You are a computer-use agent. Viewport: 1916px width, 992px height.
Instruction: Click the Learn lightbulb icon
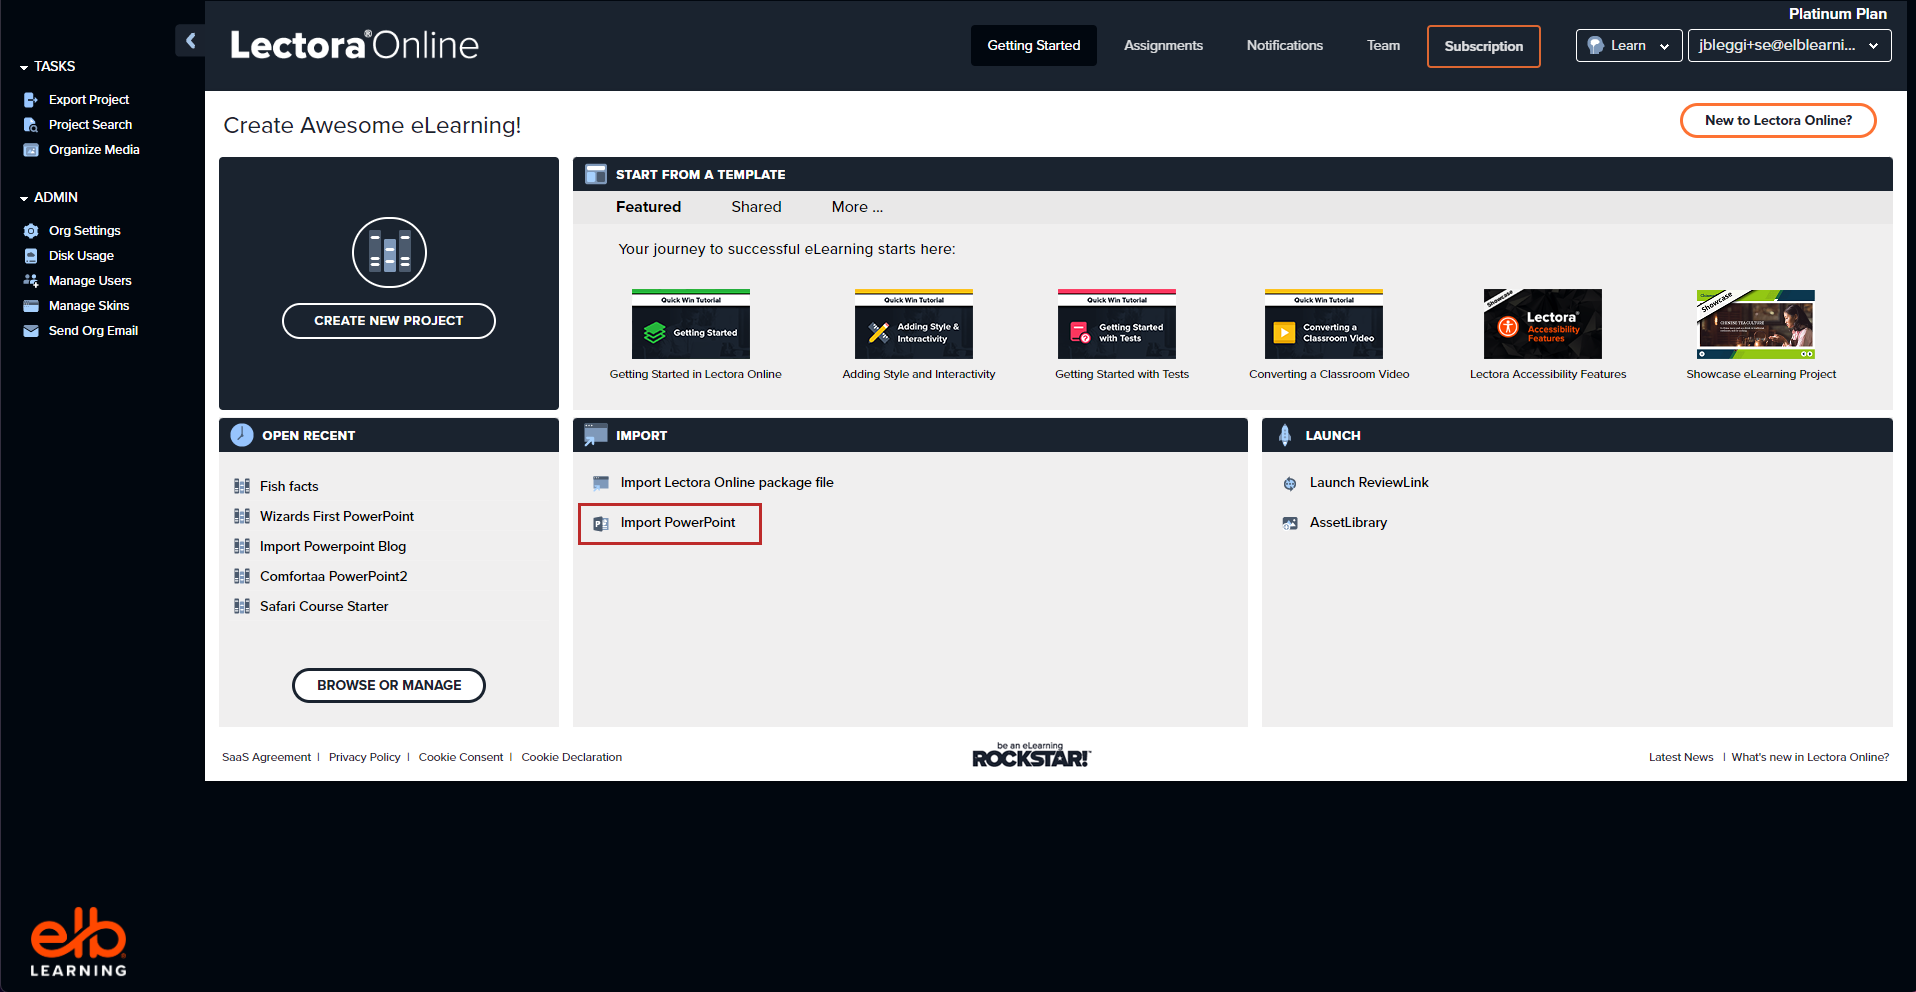[1595, 46]
